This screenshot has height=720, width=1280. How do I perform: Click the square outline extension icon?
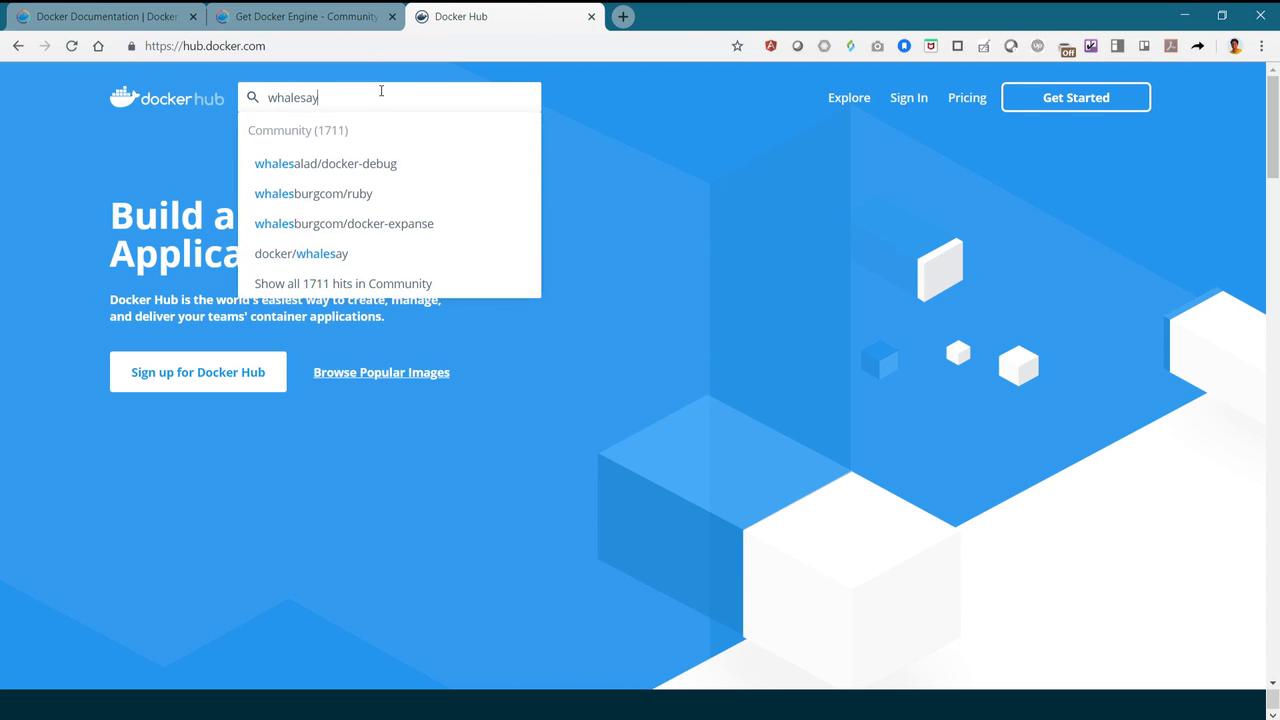pyautogui.click(x=957, y=46)
